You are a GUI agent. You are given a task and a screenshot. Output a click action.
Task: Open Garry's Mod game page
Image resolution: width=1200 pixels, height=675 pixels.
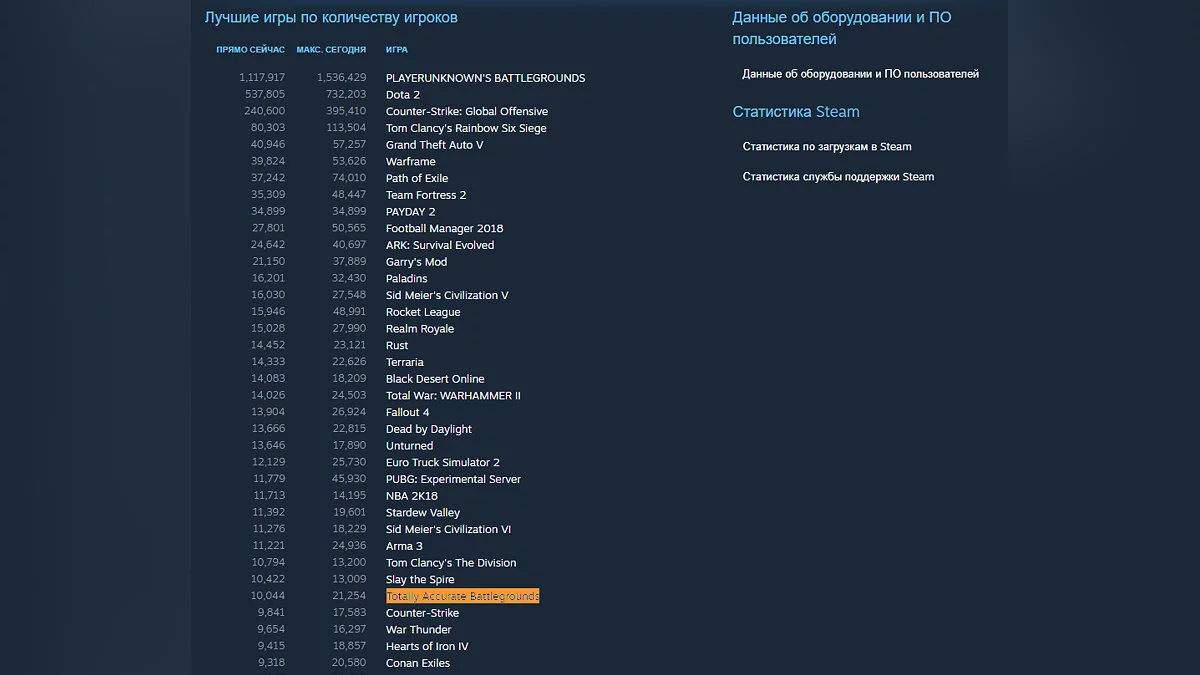click(416, 262)
